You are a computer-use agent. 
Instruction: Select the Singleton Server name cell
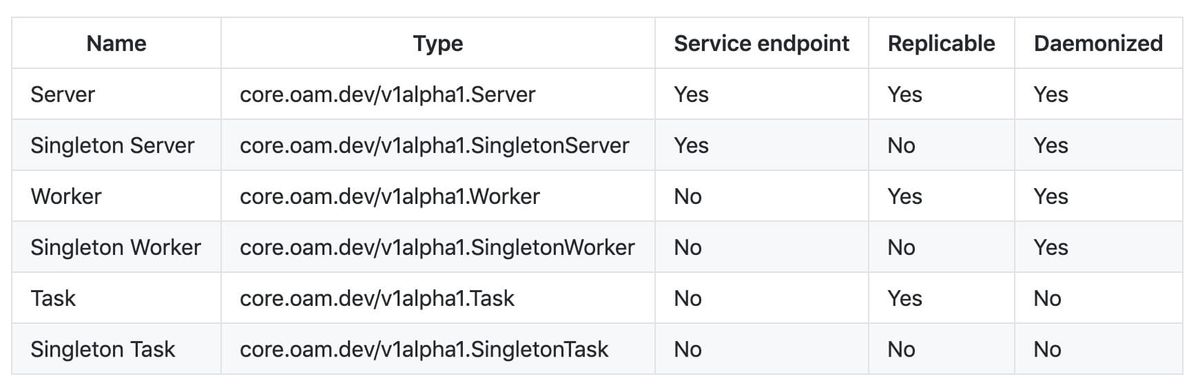(x=116, y=146)
